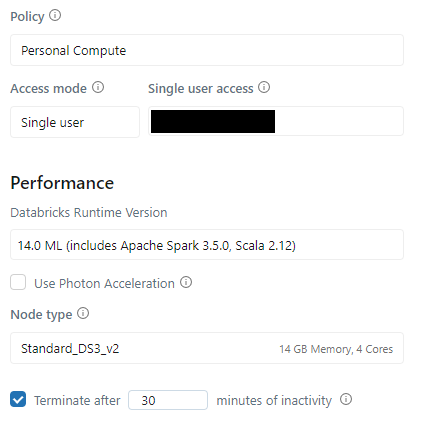Uncheck the Terminate after checkbox
This screenshot has height=429, width=438.
pyautogui.click(x=18, y=399)
